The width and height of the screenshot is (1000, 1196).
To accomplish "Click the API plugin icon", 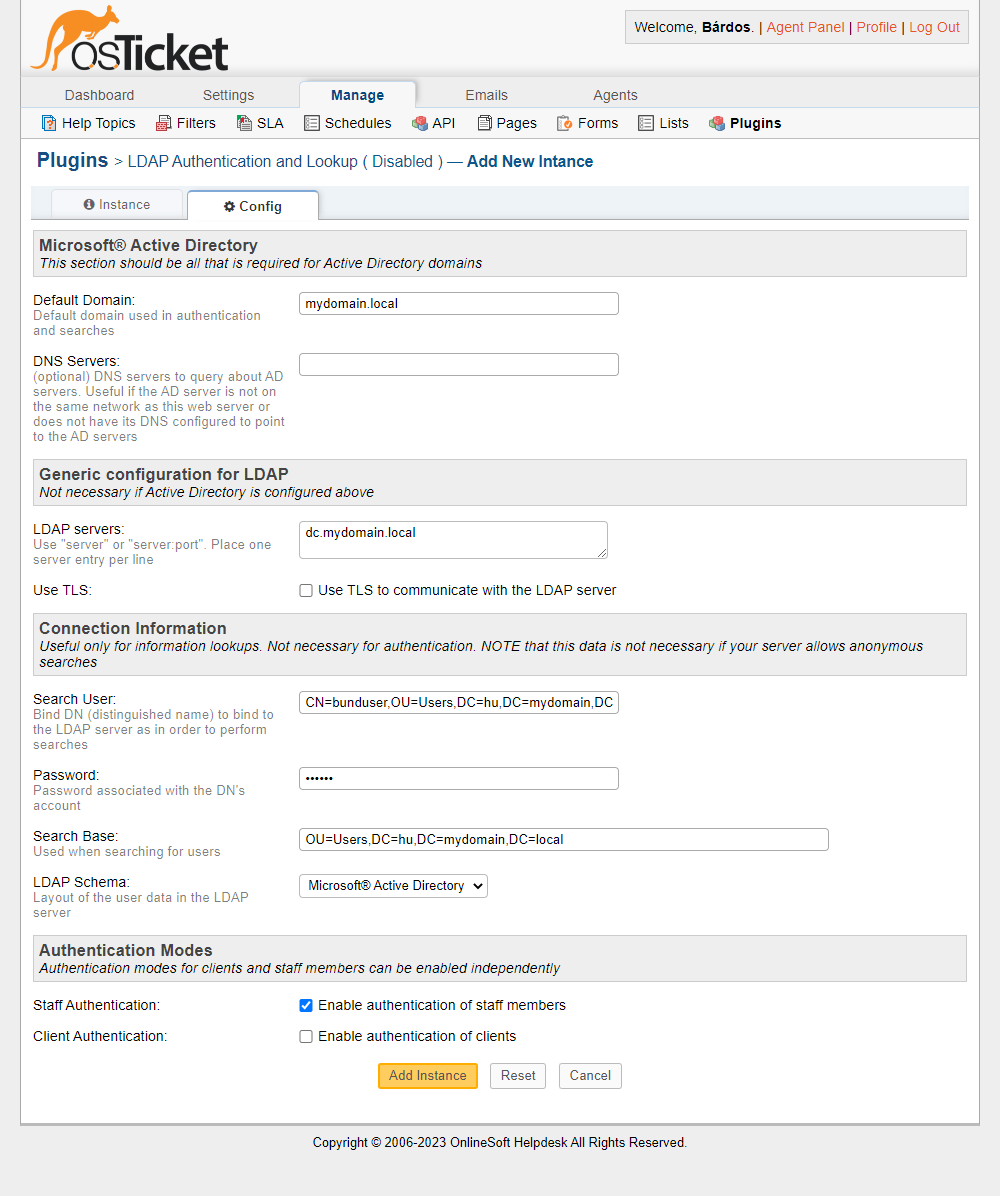I will [x=416, y=122].
